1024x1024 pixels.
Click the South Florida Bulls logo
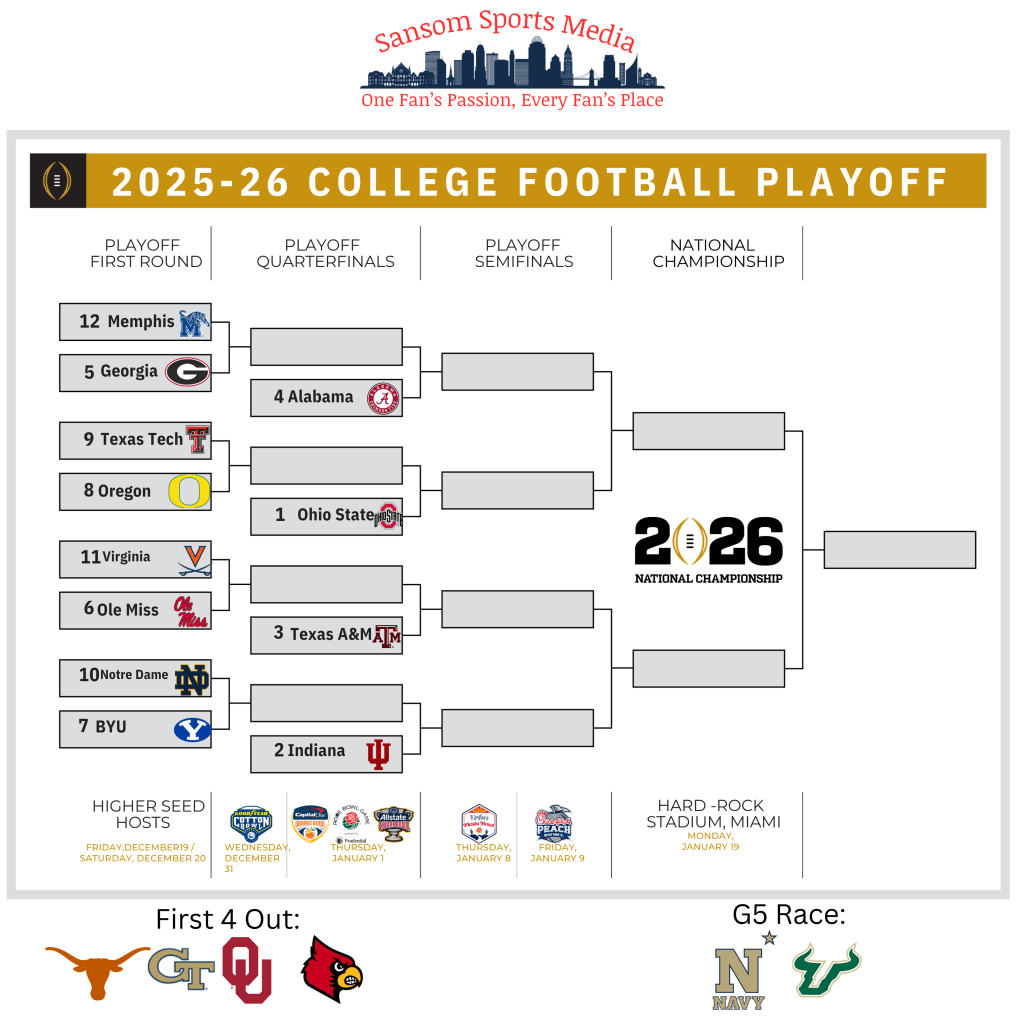pyautogui.click(x=826, y=970)
